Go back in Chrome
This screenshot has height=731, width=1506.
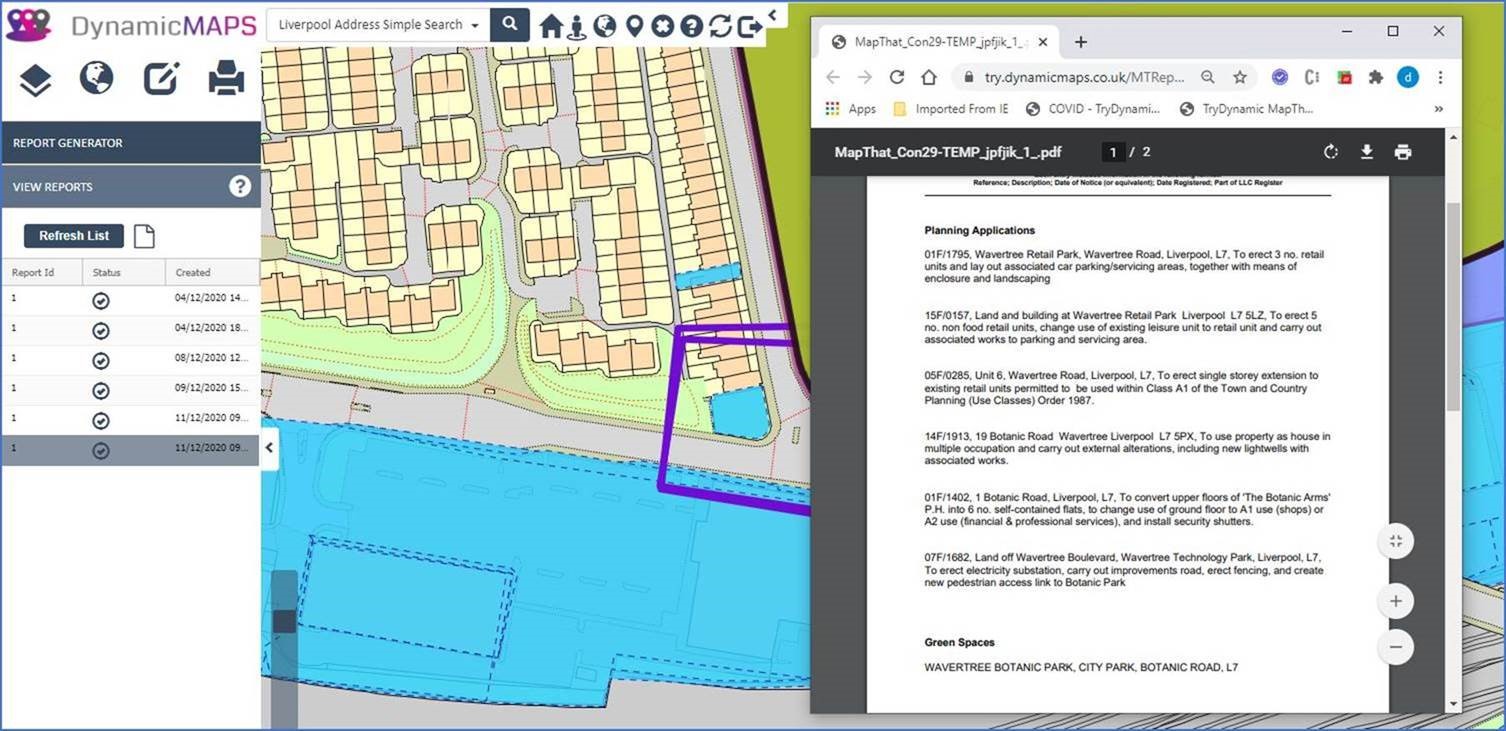[x=833, y=77]
